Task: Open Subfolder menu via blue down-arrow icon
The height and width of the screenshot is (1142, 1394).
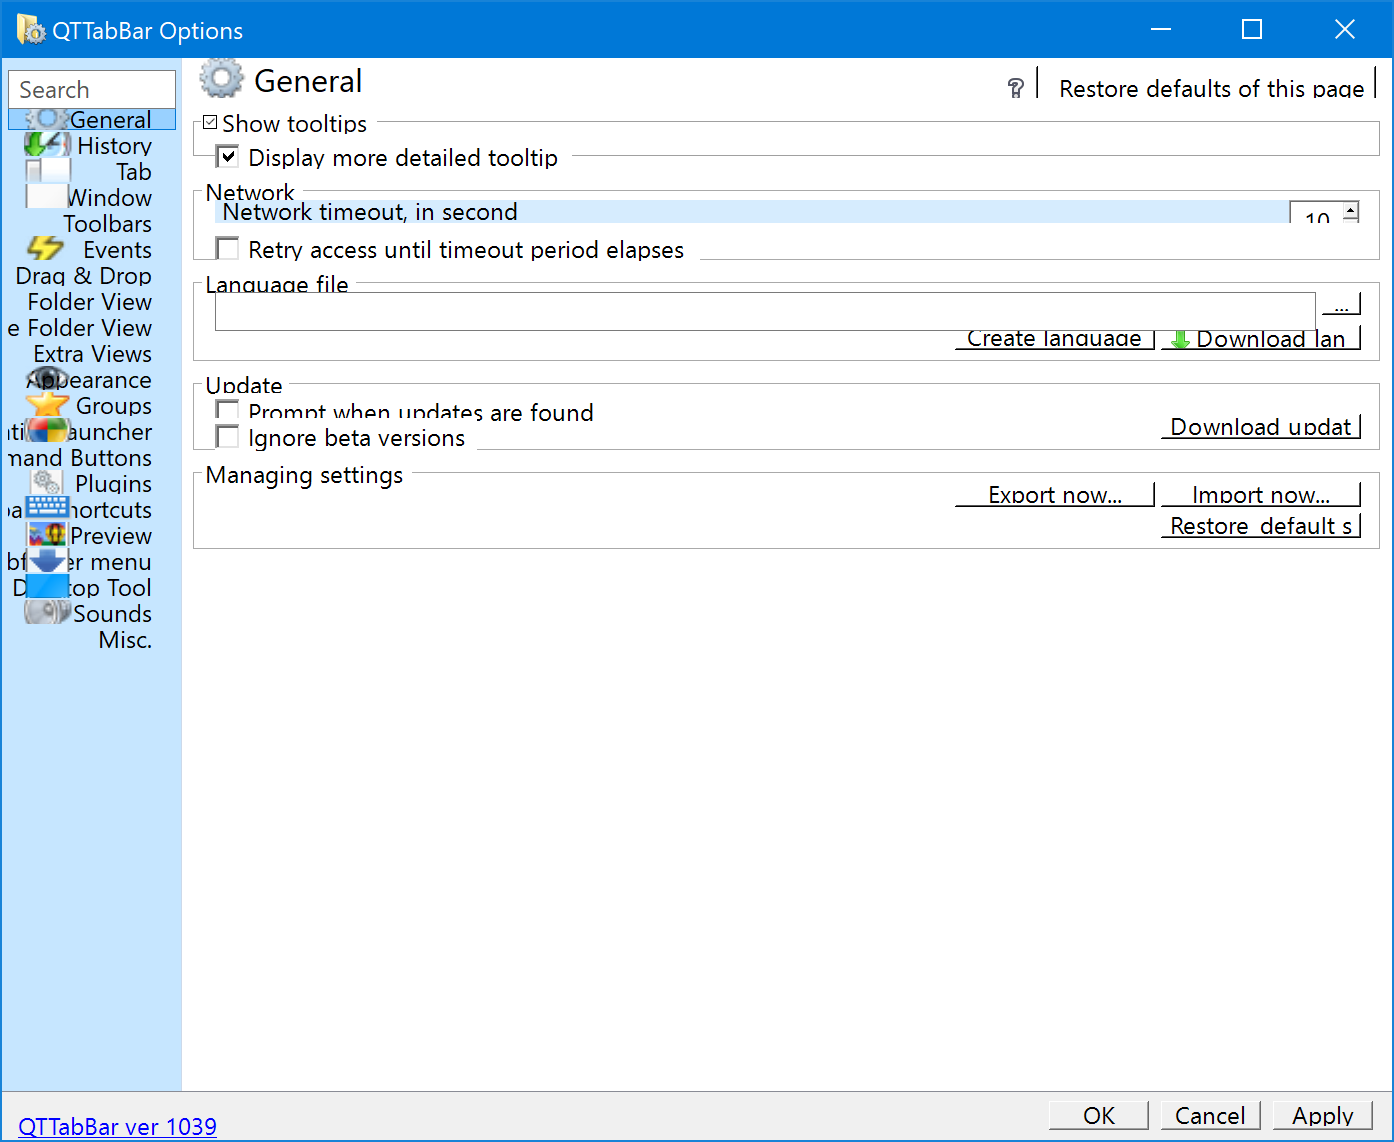Action: [47, 561]
